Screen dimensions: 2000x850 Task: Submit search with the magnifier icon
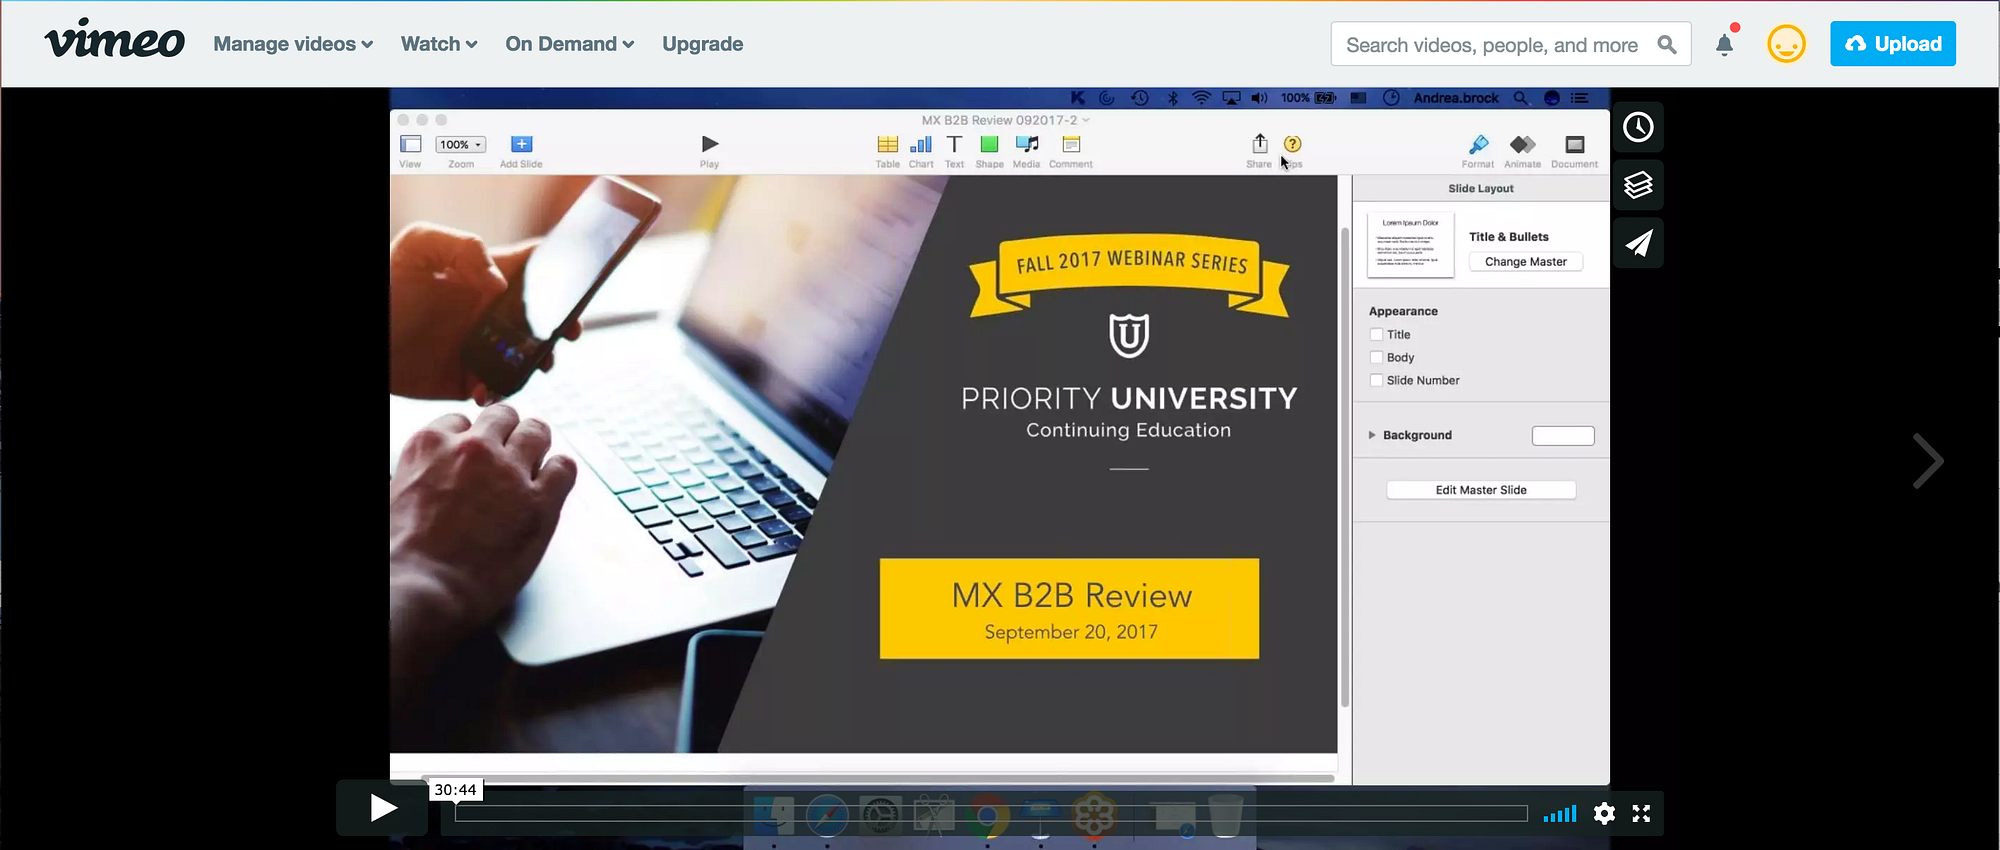tap(1667, 45)
